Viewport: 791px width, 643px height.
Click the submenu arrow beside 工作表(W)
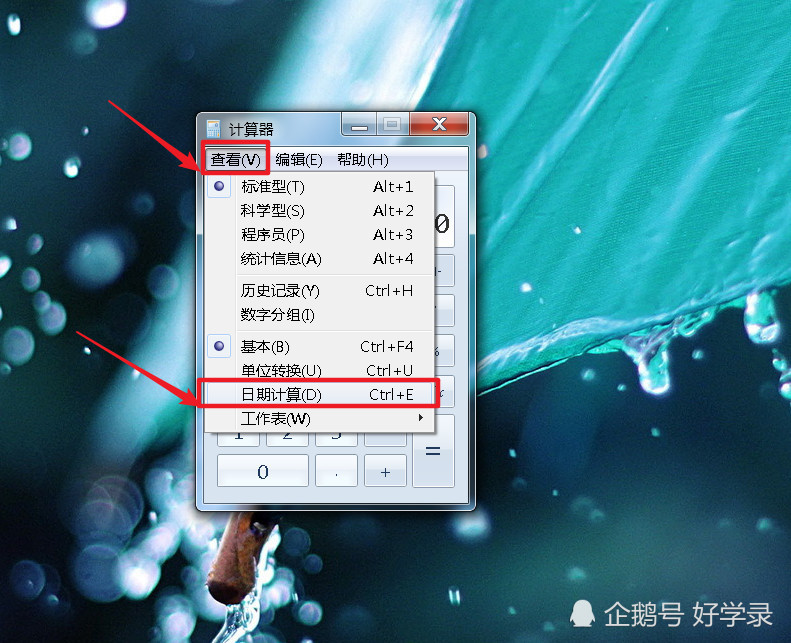pyautogui.click(x=421, y=418)
